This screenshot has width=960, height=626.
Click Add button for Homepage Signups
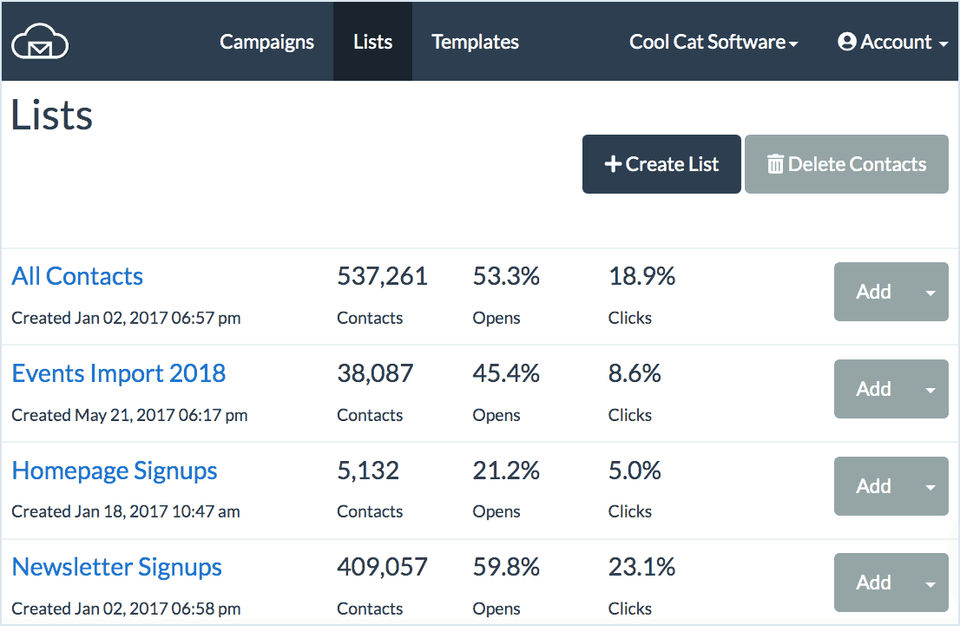[x=874, y=486]
